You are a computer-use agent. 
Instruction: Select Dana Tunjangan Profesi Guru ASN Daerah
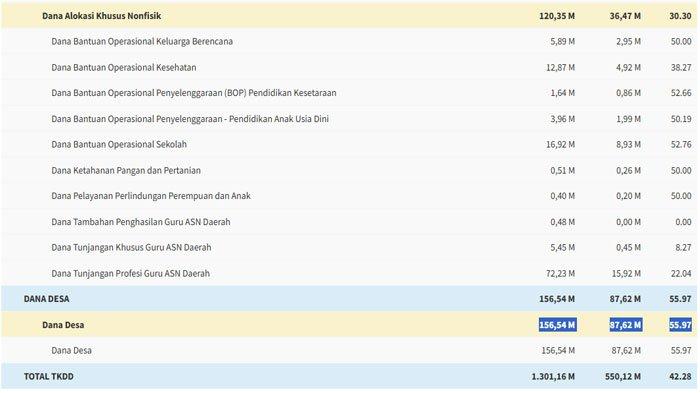pyautogui.click(x=130, y=273)
